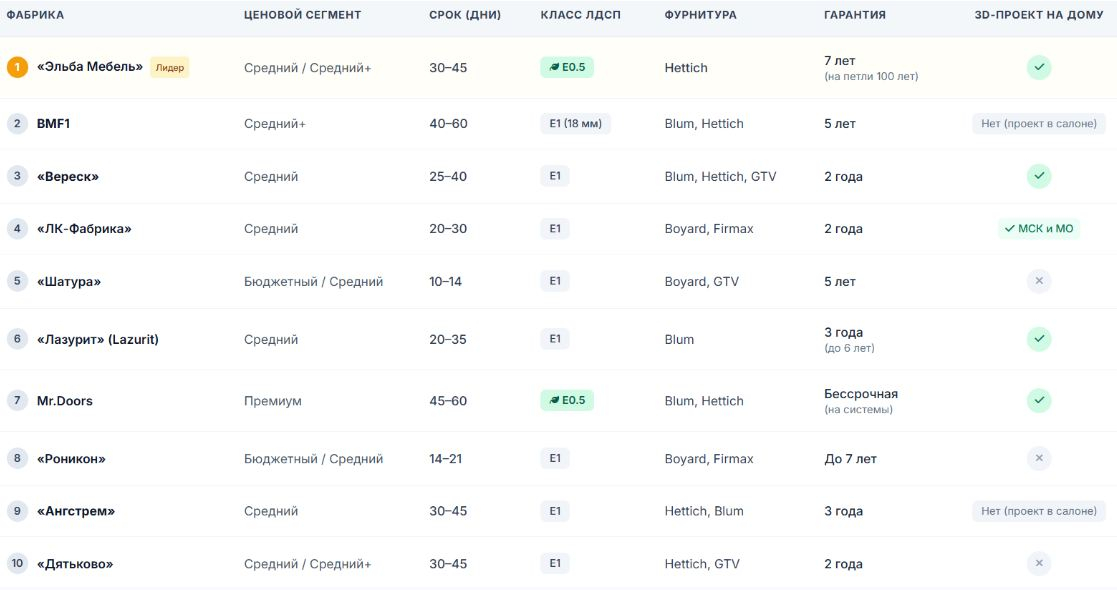
Task: Click grey cross icon in «Дятьково» row
Action: 1039,564
